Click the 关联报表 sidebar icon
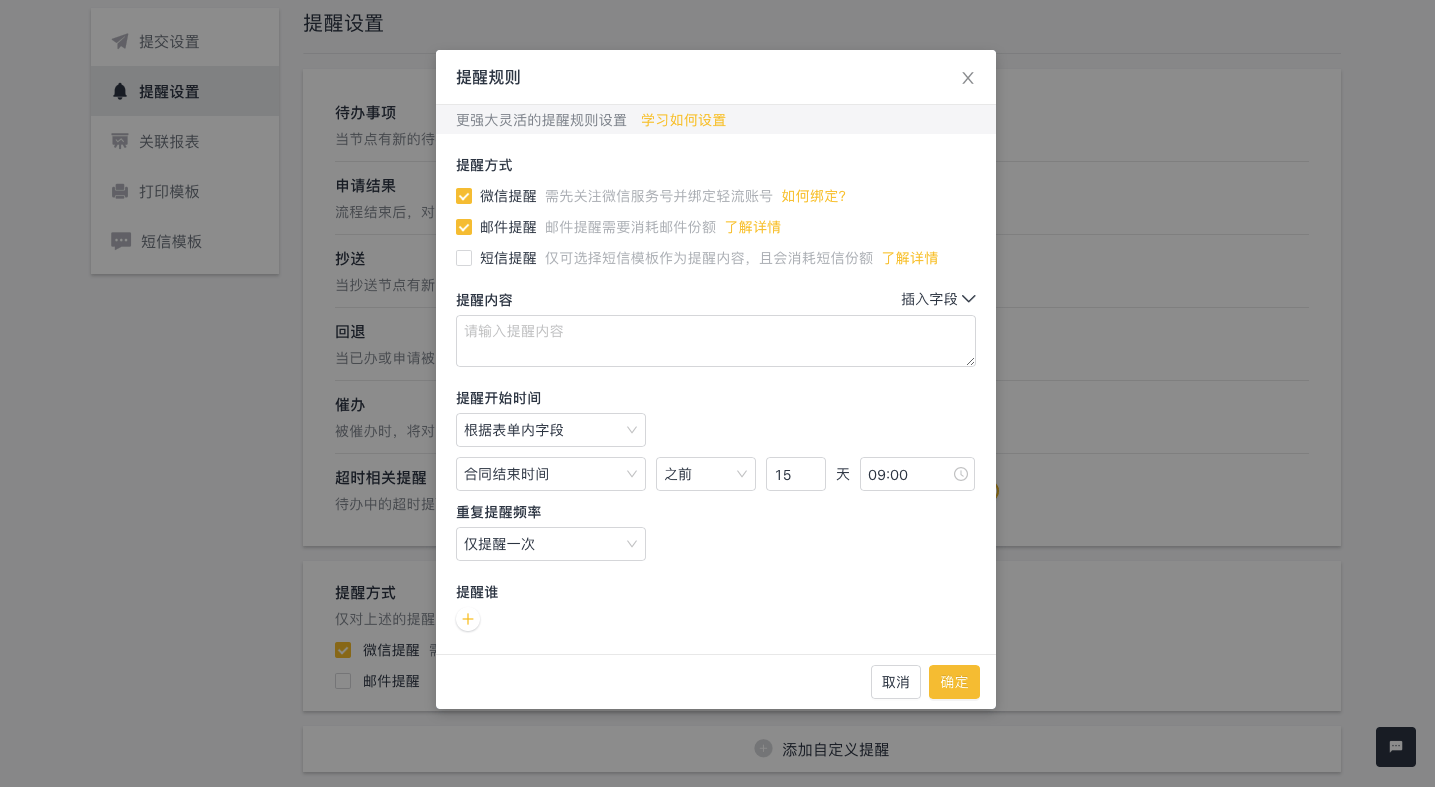1435x787 pixels. click(120, 141)
